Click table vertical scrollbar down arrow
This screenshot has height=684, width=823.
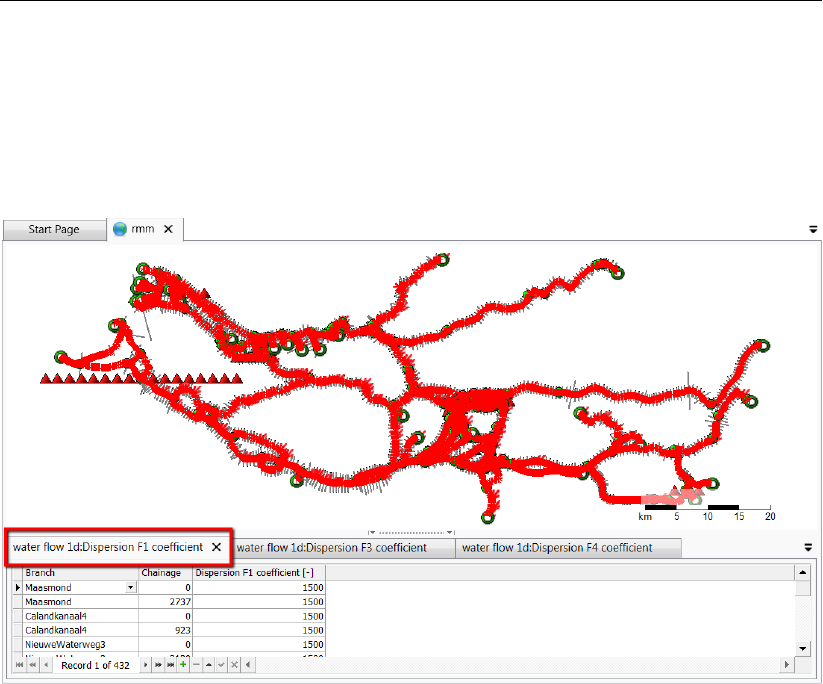803,648
